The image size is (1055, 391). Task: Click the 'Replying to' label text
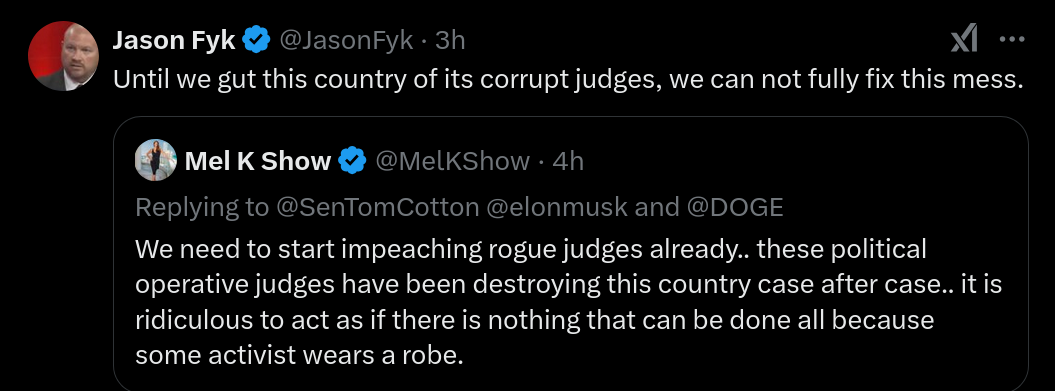[202, 208]
